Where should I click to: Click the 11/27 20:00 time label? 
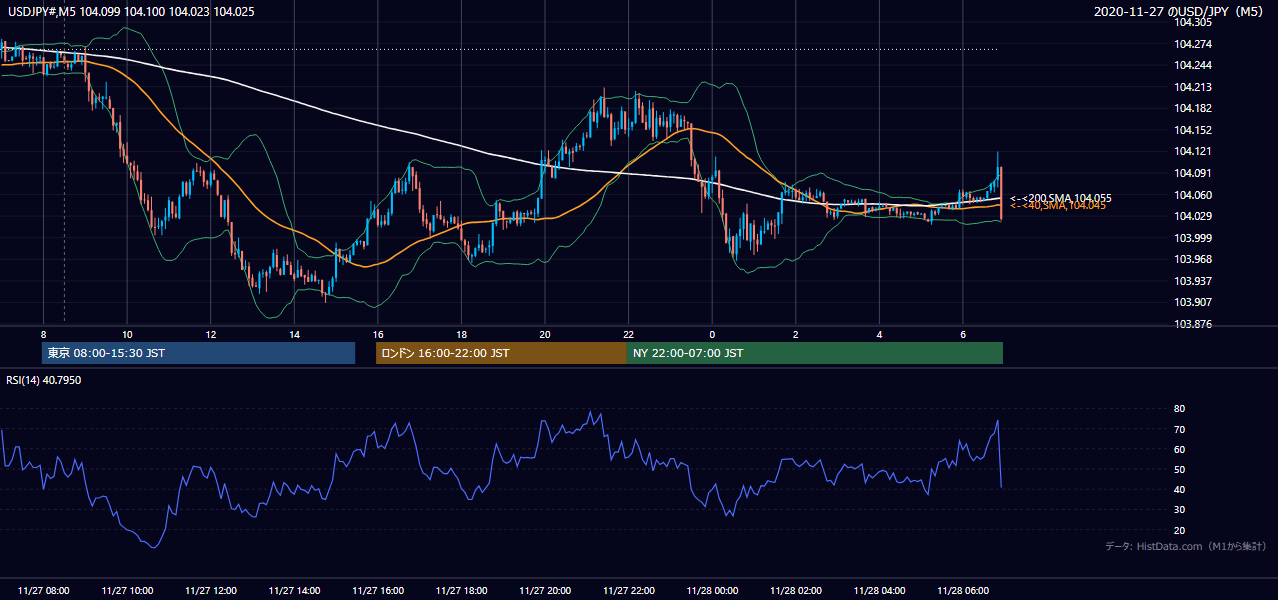click(x=545, y=591)
